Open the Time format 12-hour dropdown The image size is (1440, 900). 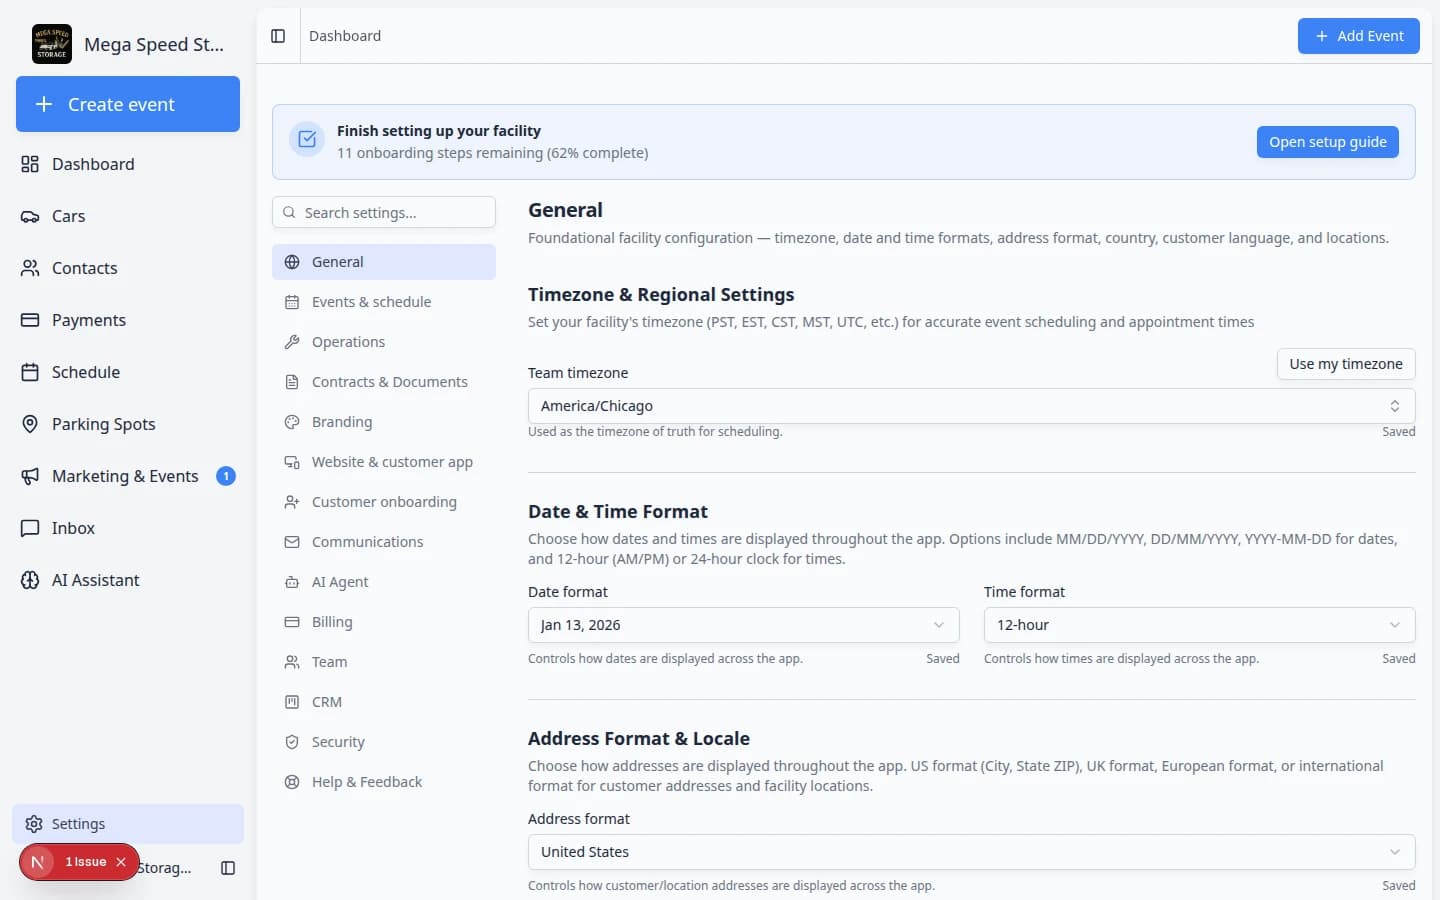pos(1199,625)
